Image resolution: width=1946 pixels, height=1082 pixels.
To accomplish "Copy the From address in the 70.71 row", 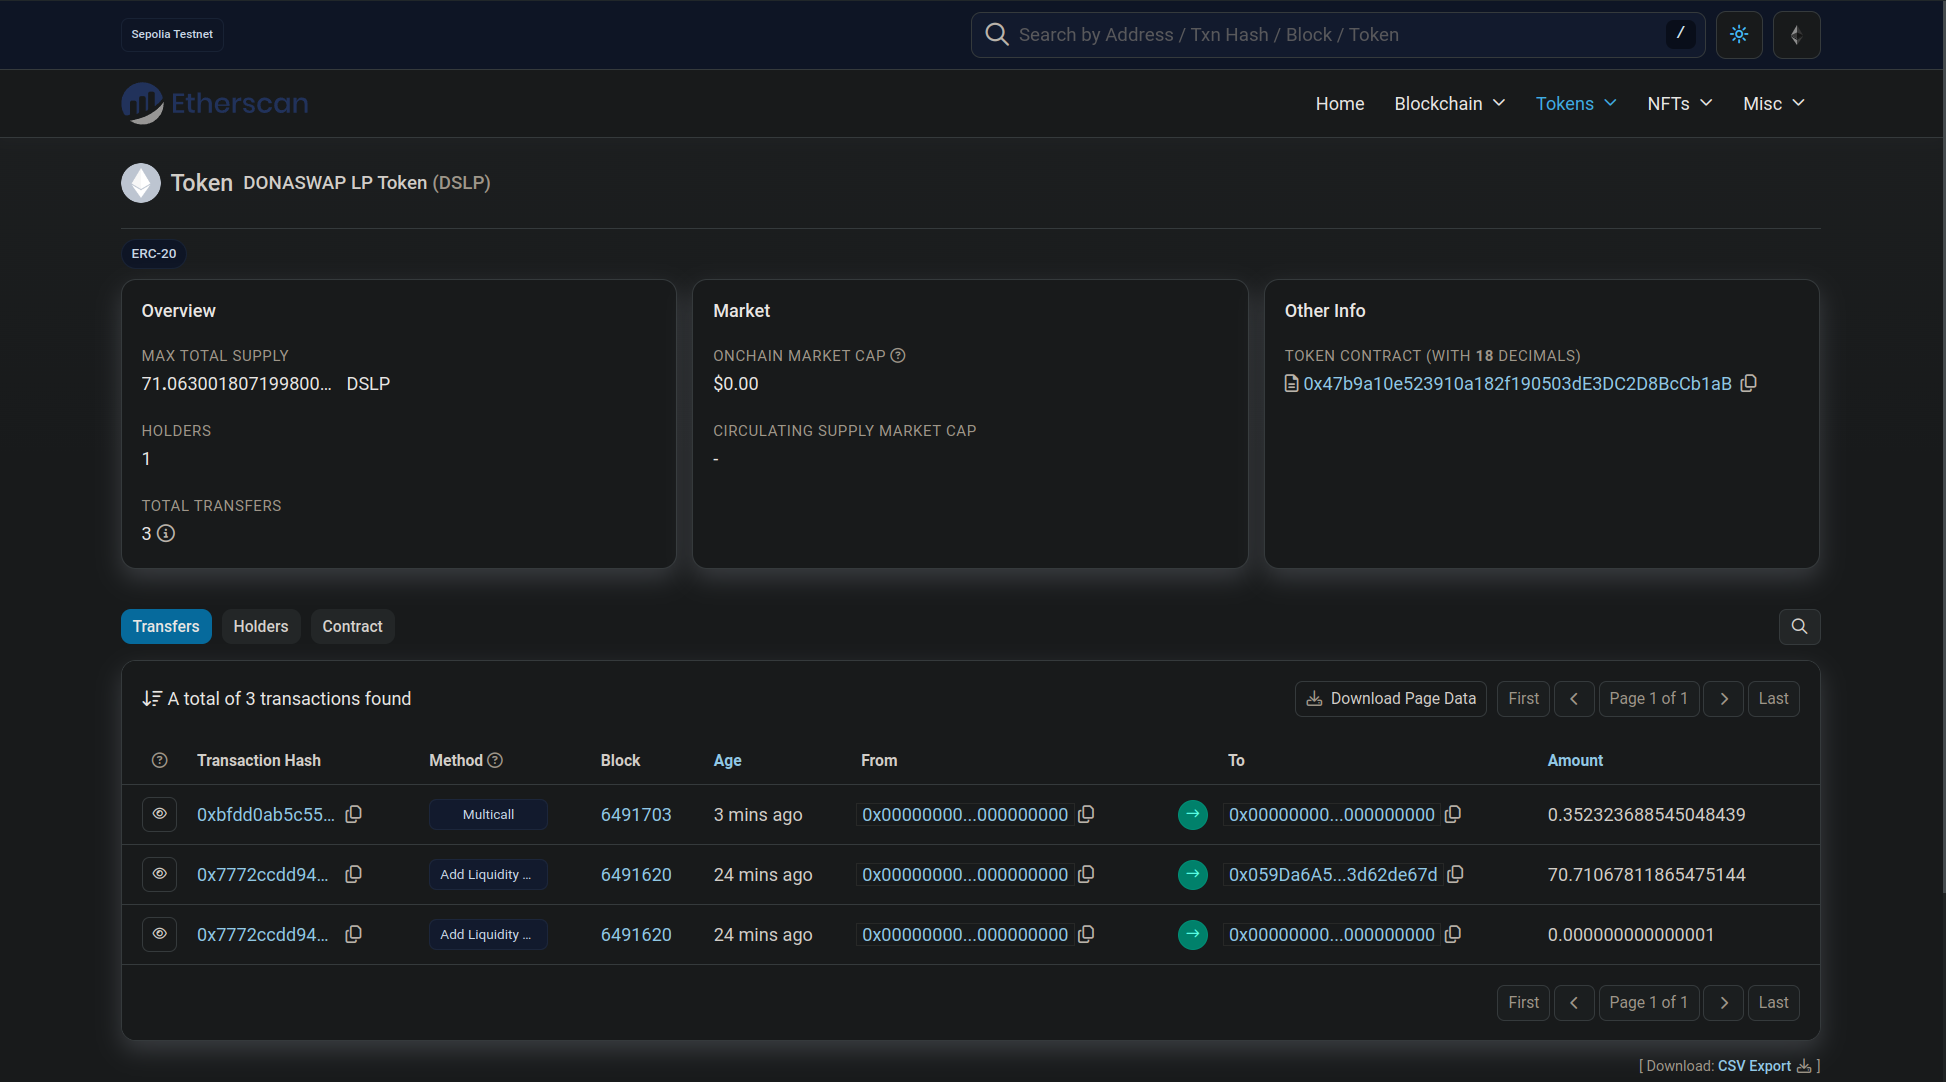I will [1086, 875].
